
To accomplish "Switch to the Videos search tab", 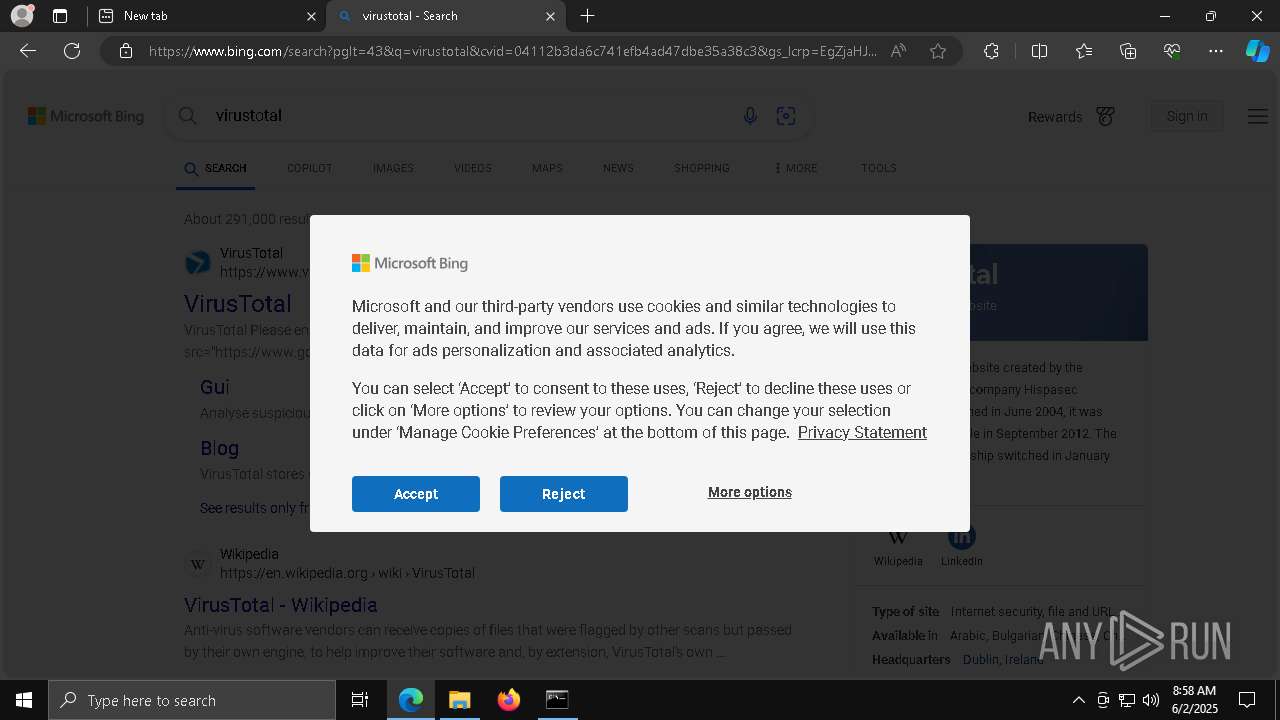I will pos(473,168).
